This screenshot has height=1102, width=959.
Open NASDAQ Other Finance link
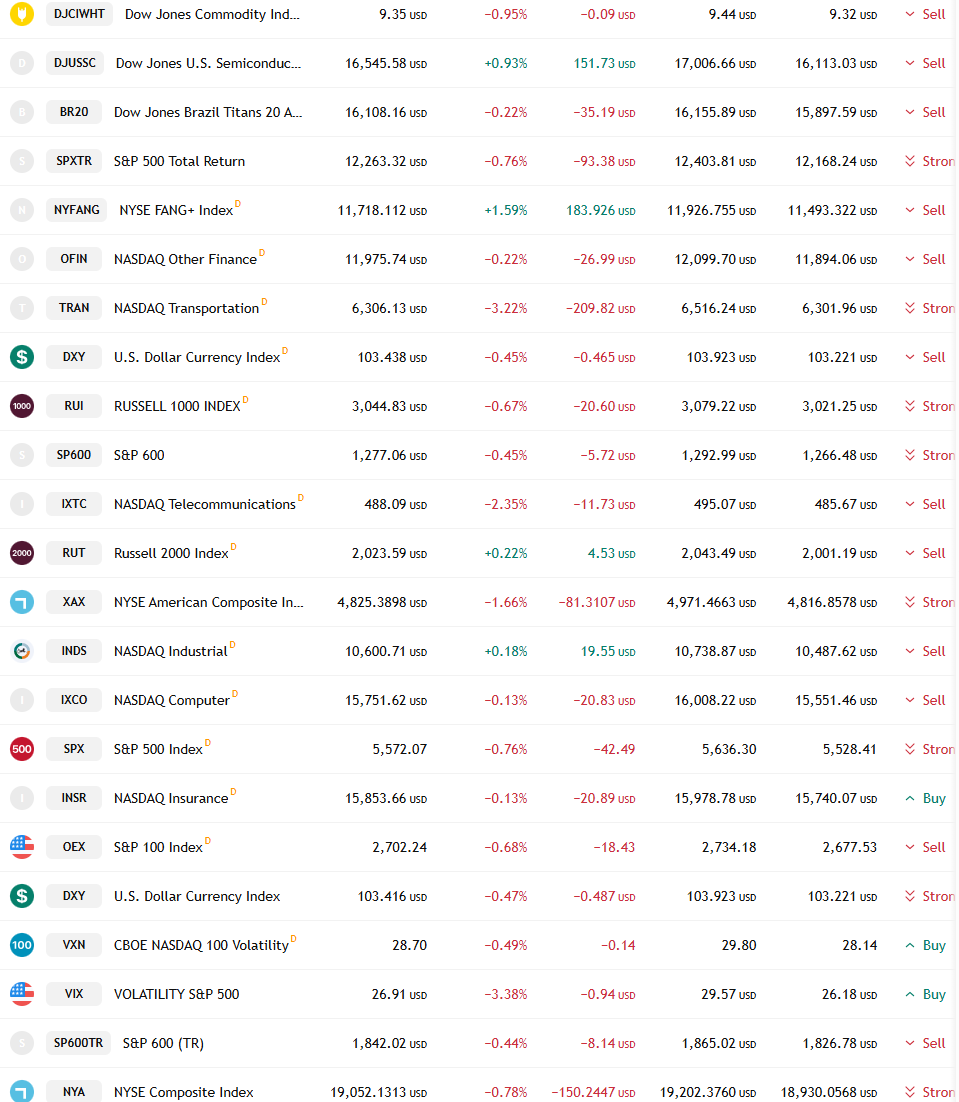point(185,259)
